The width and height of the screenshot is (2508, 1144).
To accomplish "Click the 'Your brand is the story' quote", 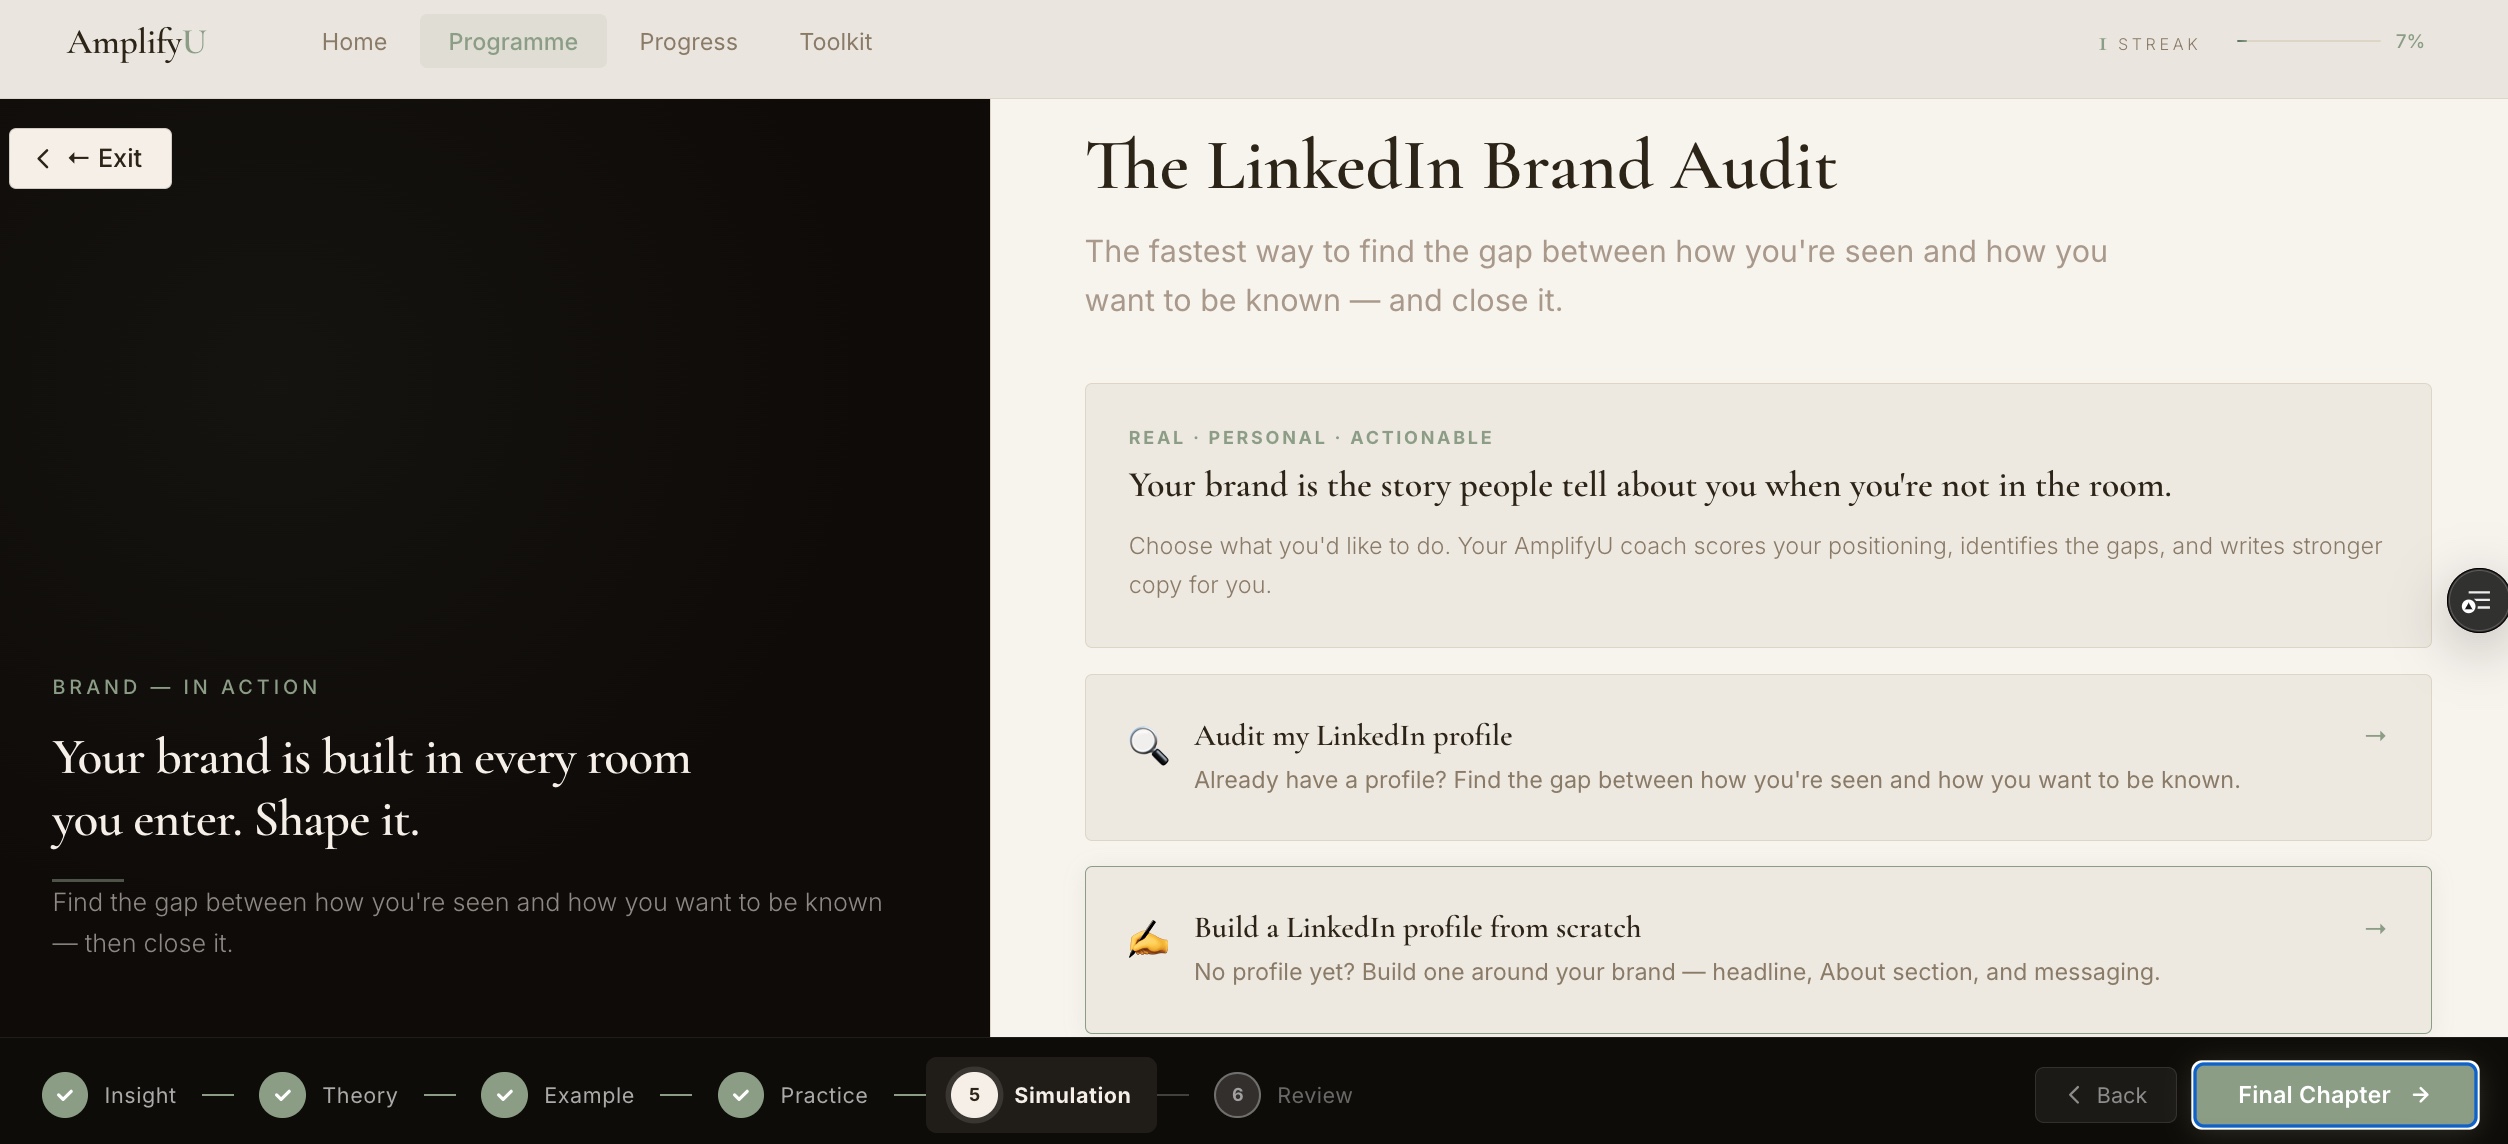I will click(x=1650, y=485).
